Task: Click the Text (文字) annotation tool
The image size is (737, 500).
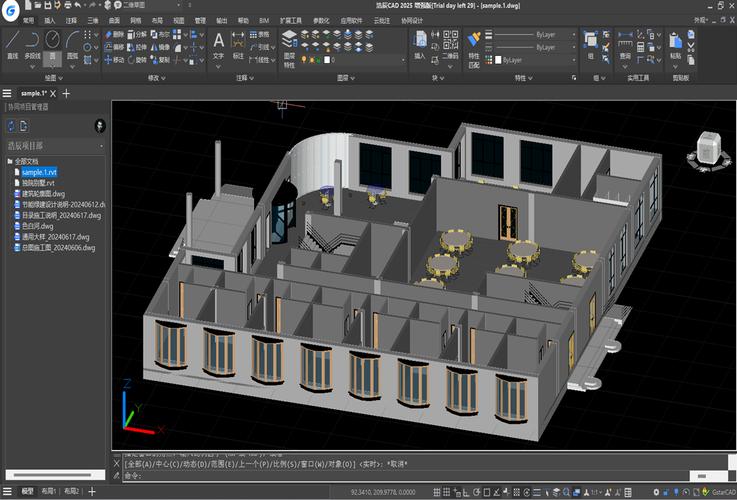Action: coord(218,44)
